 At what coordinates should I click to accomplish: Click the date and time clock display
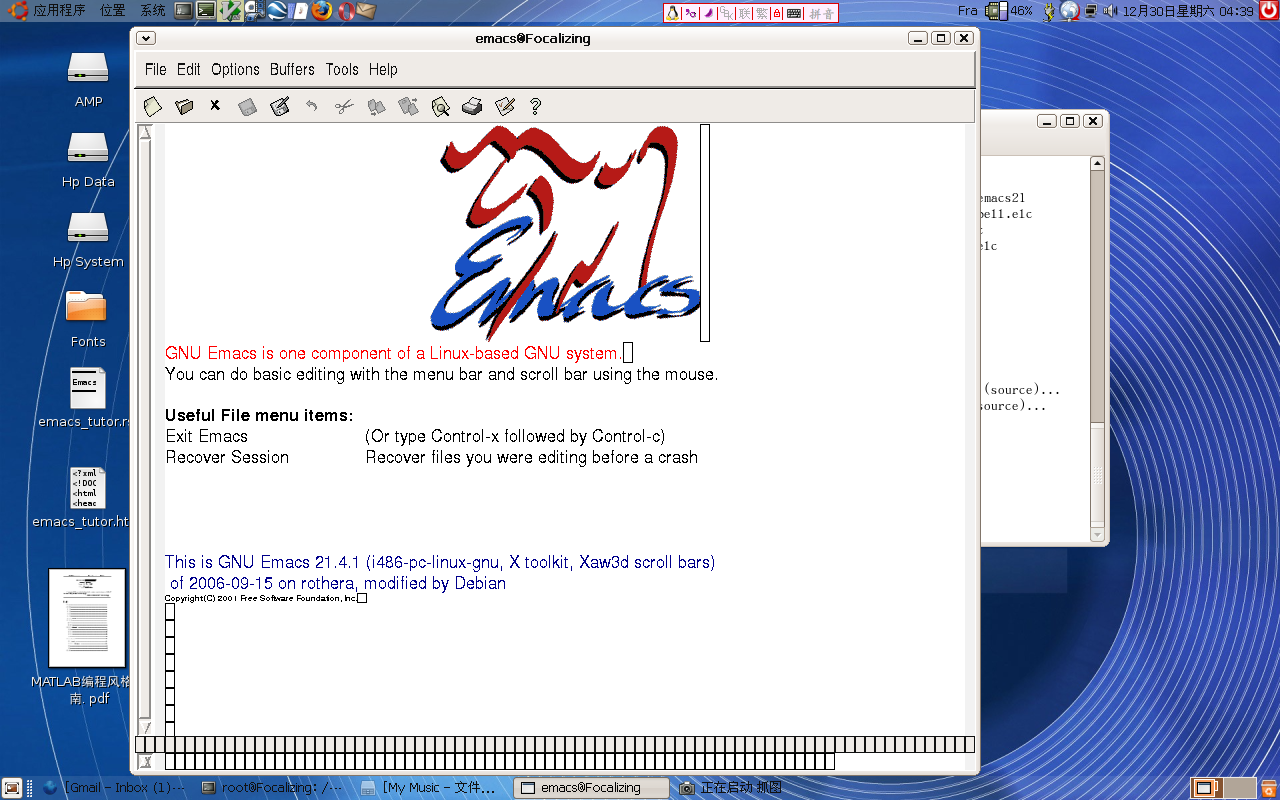click(x=1188, y=11)
